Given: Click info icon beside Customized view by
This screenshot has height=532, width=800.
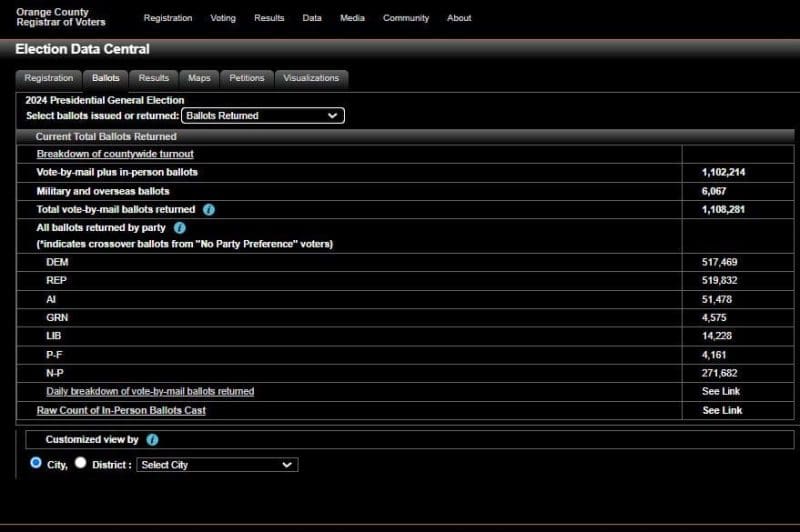Looking at the screenshot, I should tap(153, 439).
